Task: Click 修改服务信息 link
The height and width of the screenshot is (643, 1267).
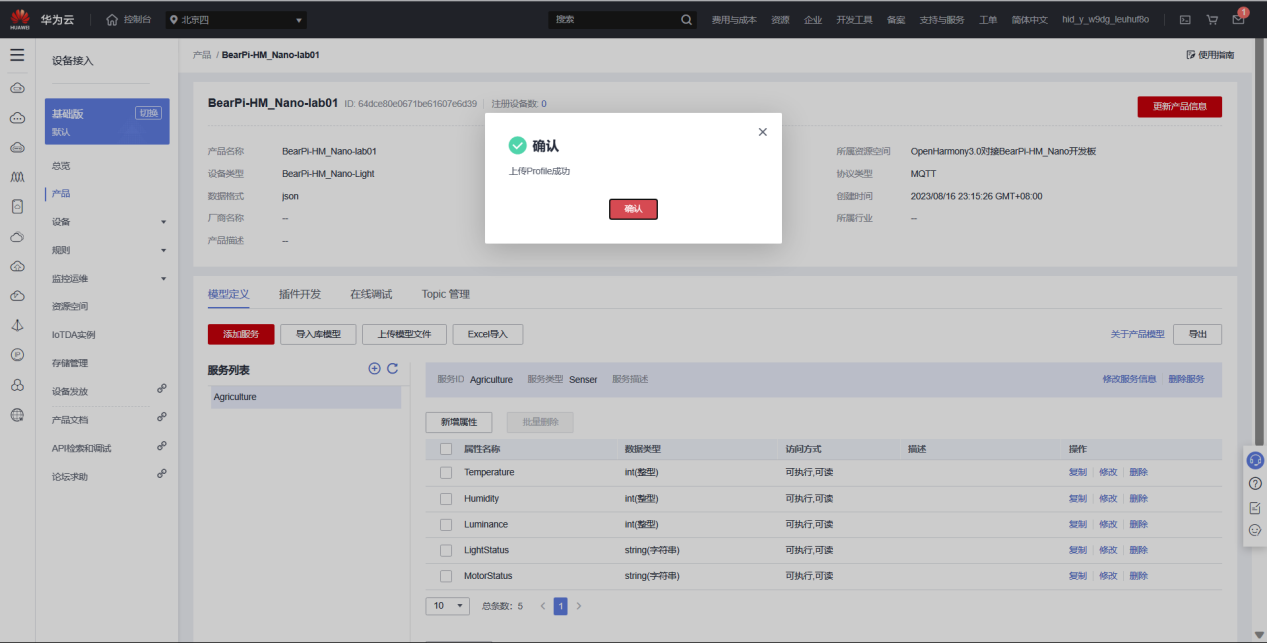Action: pos(1129,379)
